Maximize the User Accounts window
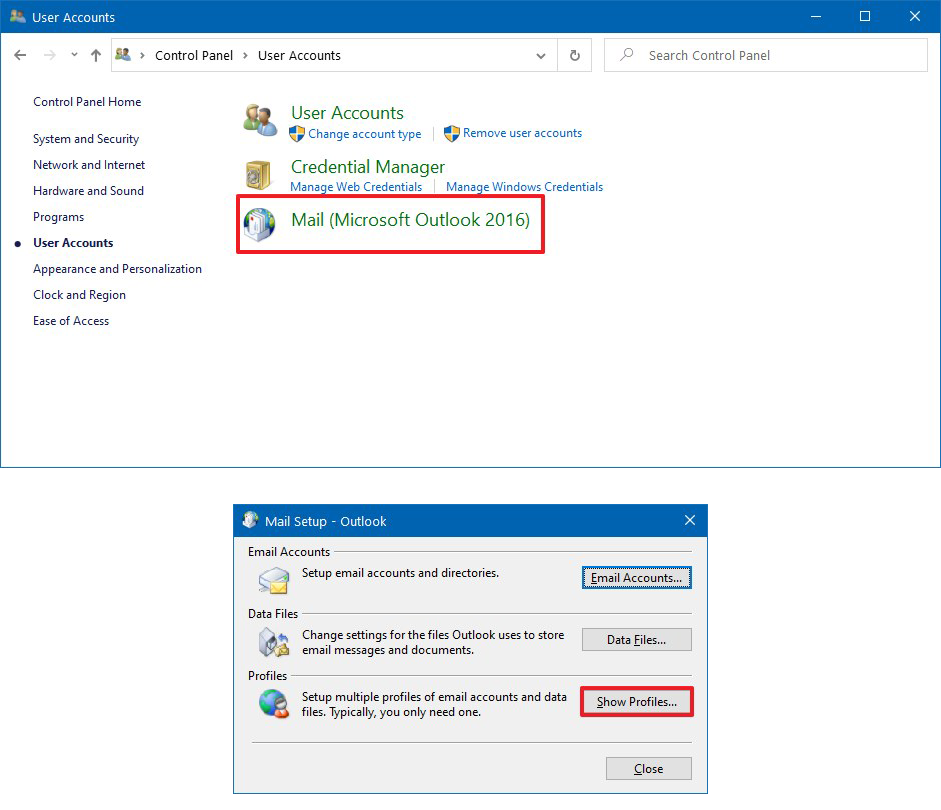Viewport: 941px width, 810px height. [x=865, y=16]
